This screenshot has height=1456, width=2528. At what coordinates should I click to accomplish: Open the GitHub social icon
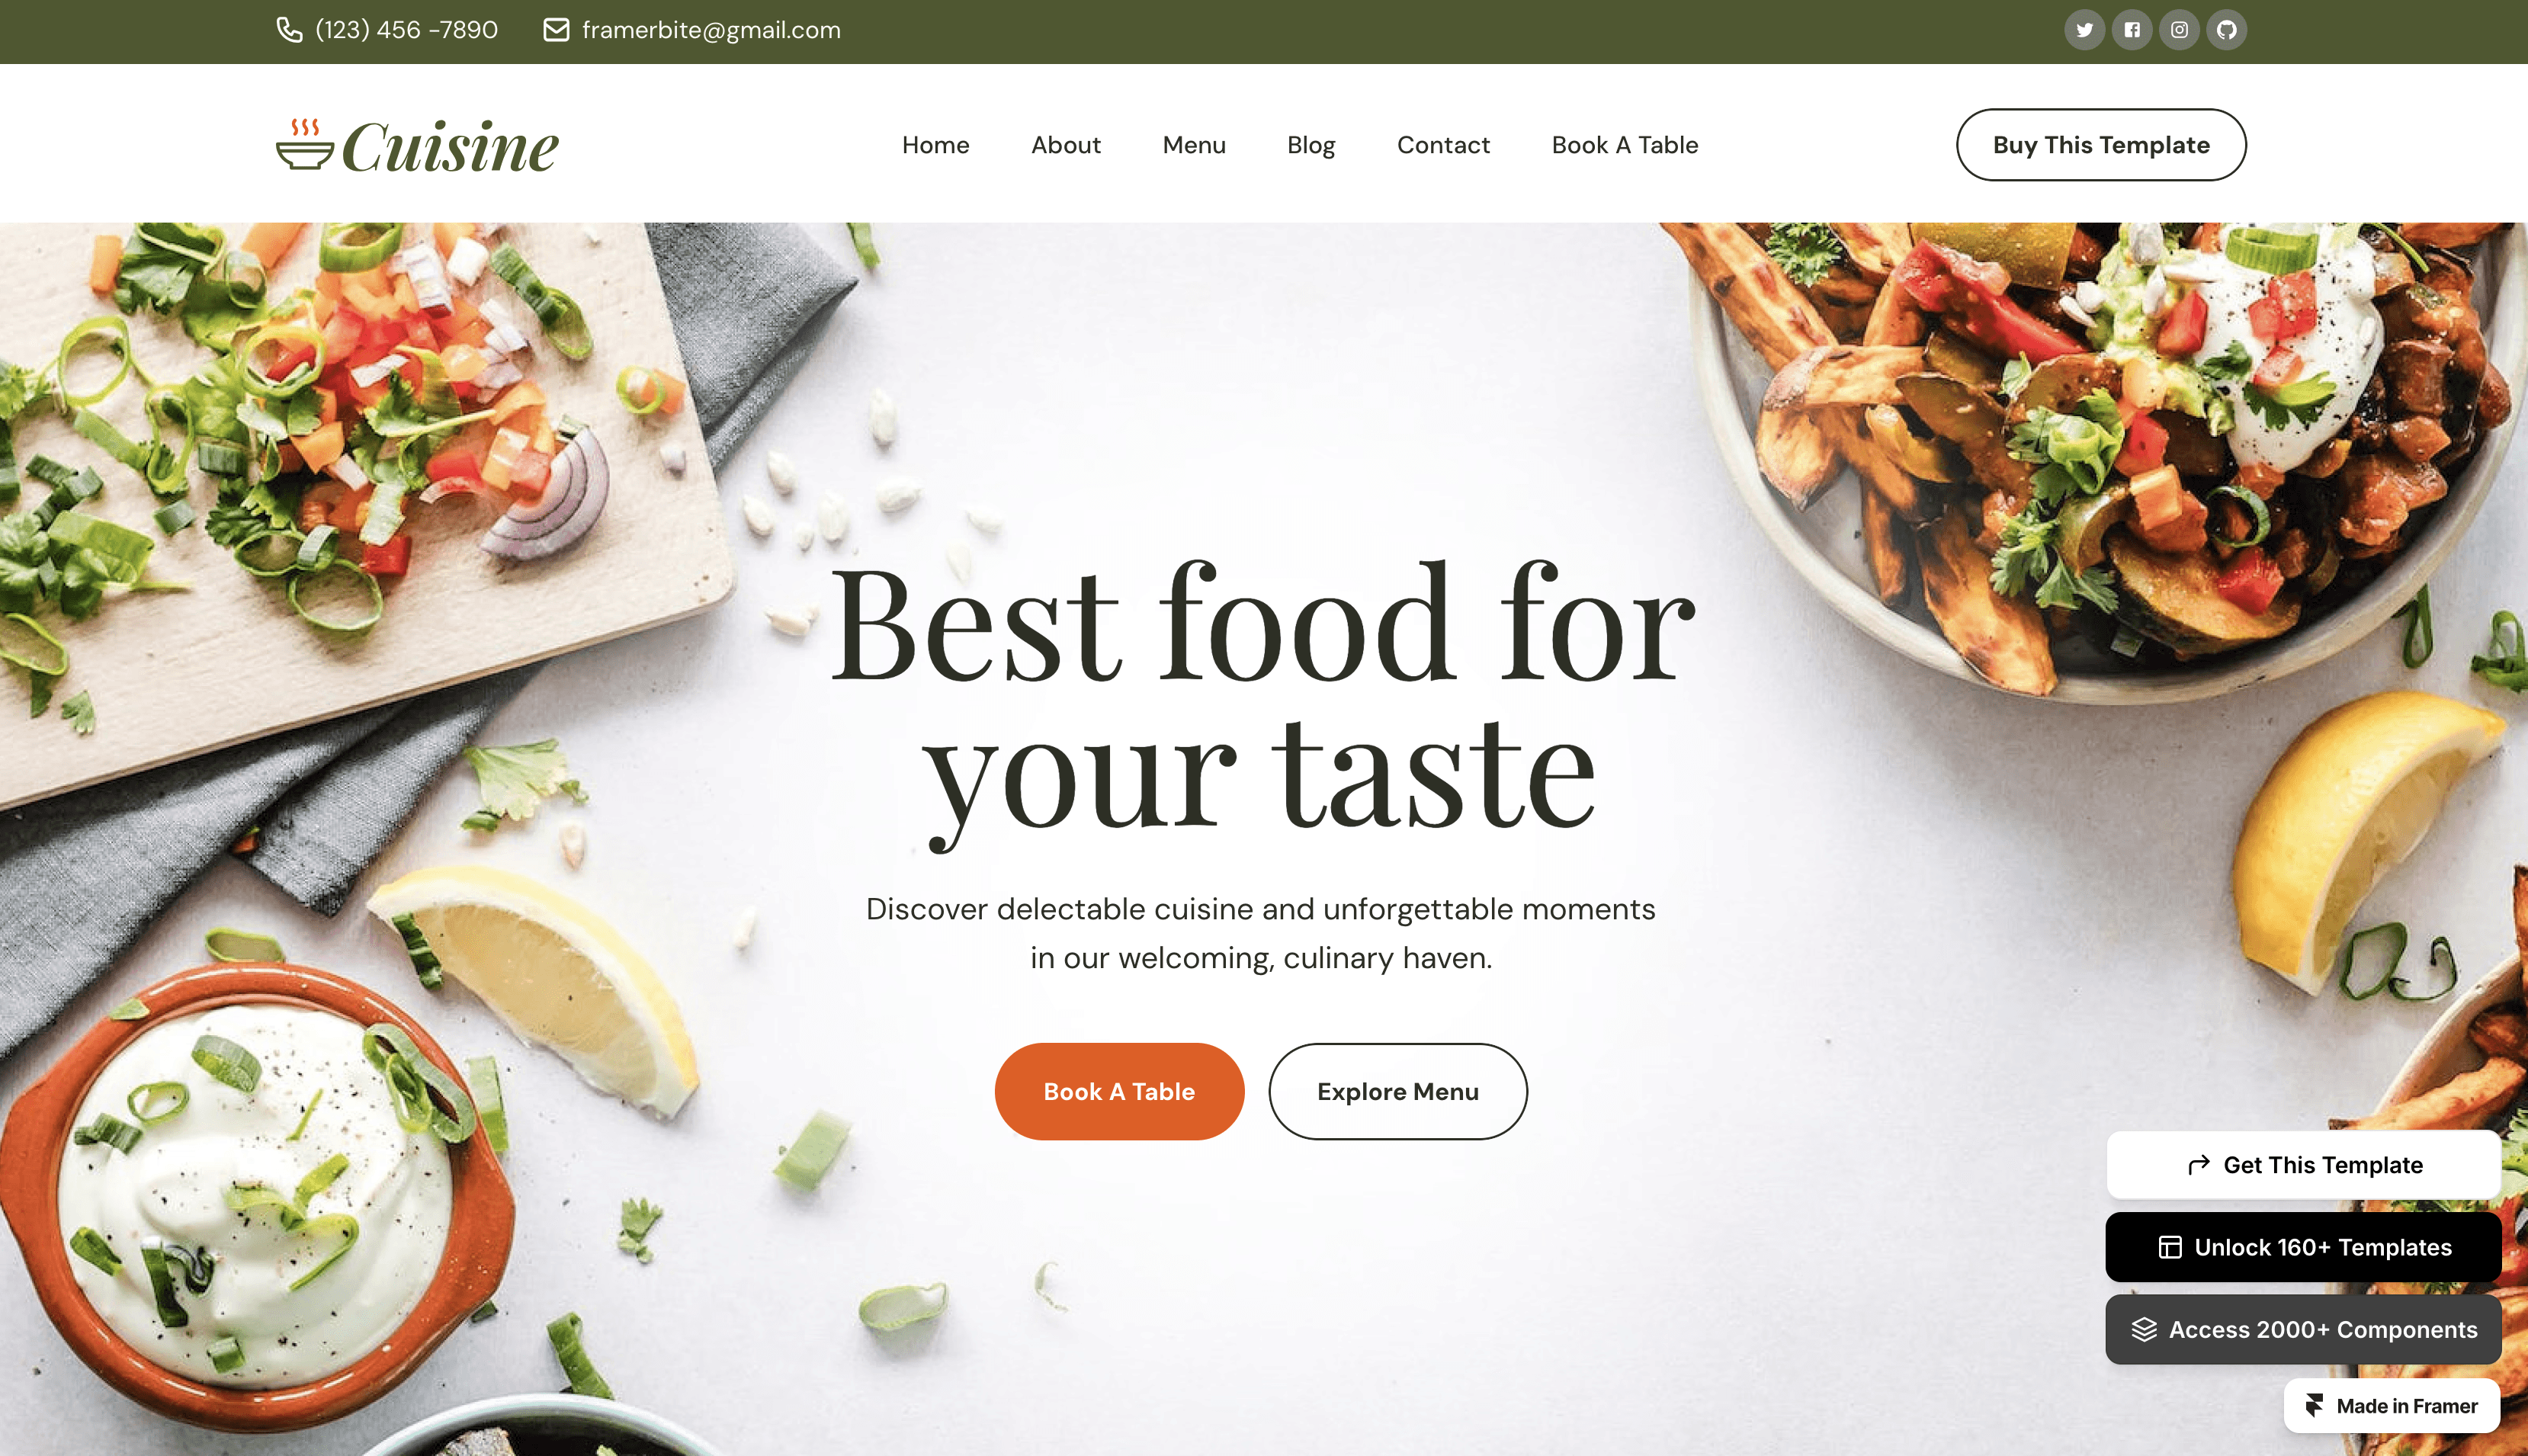2227,30
